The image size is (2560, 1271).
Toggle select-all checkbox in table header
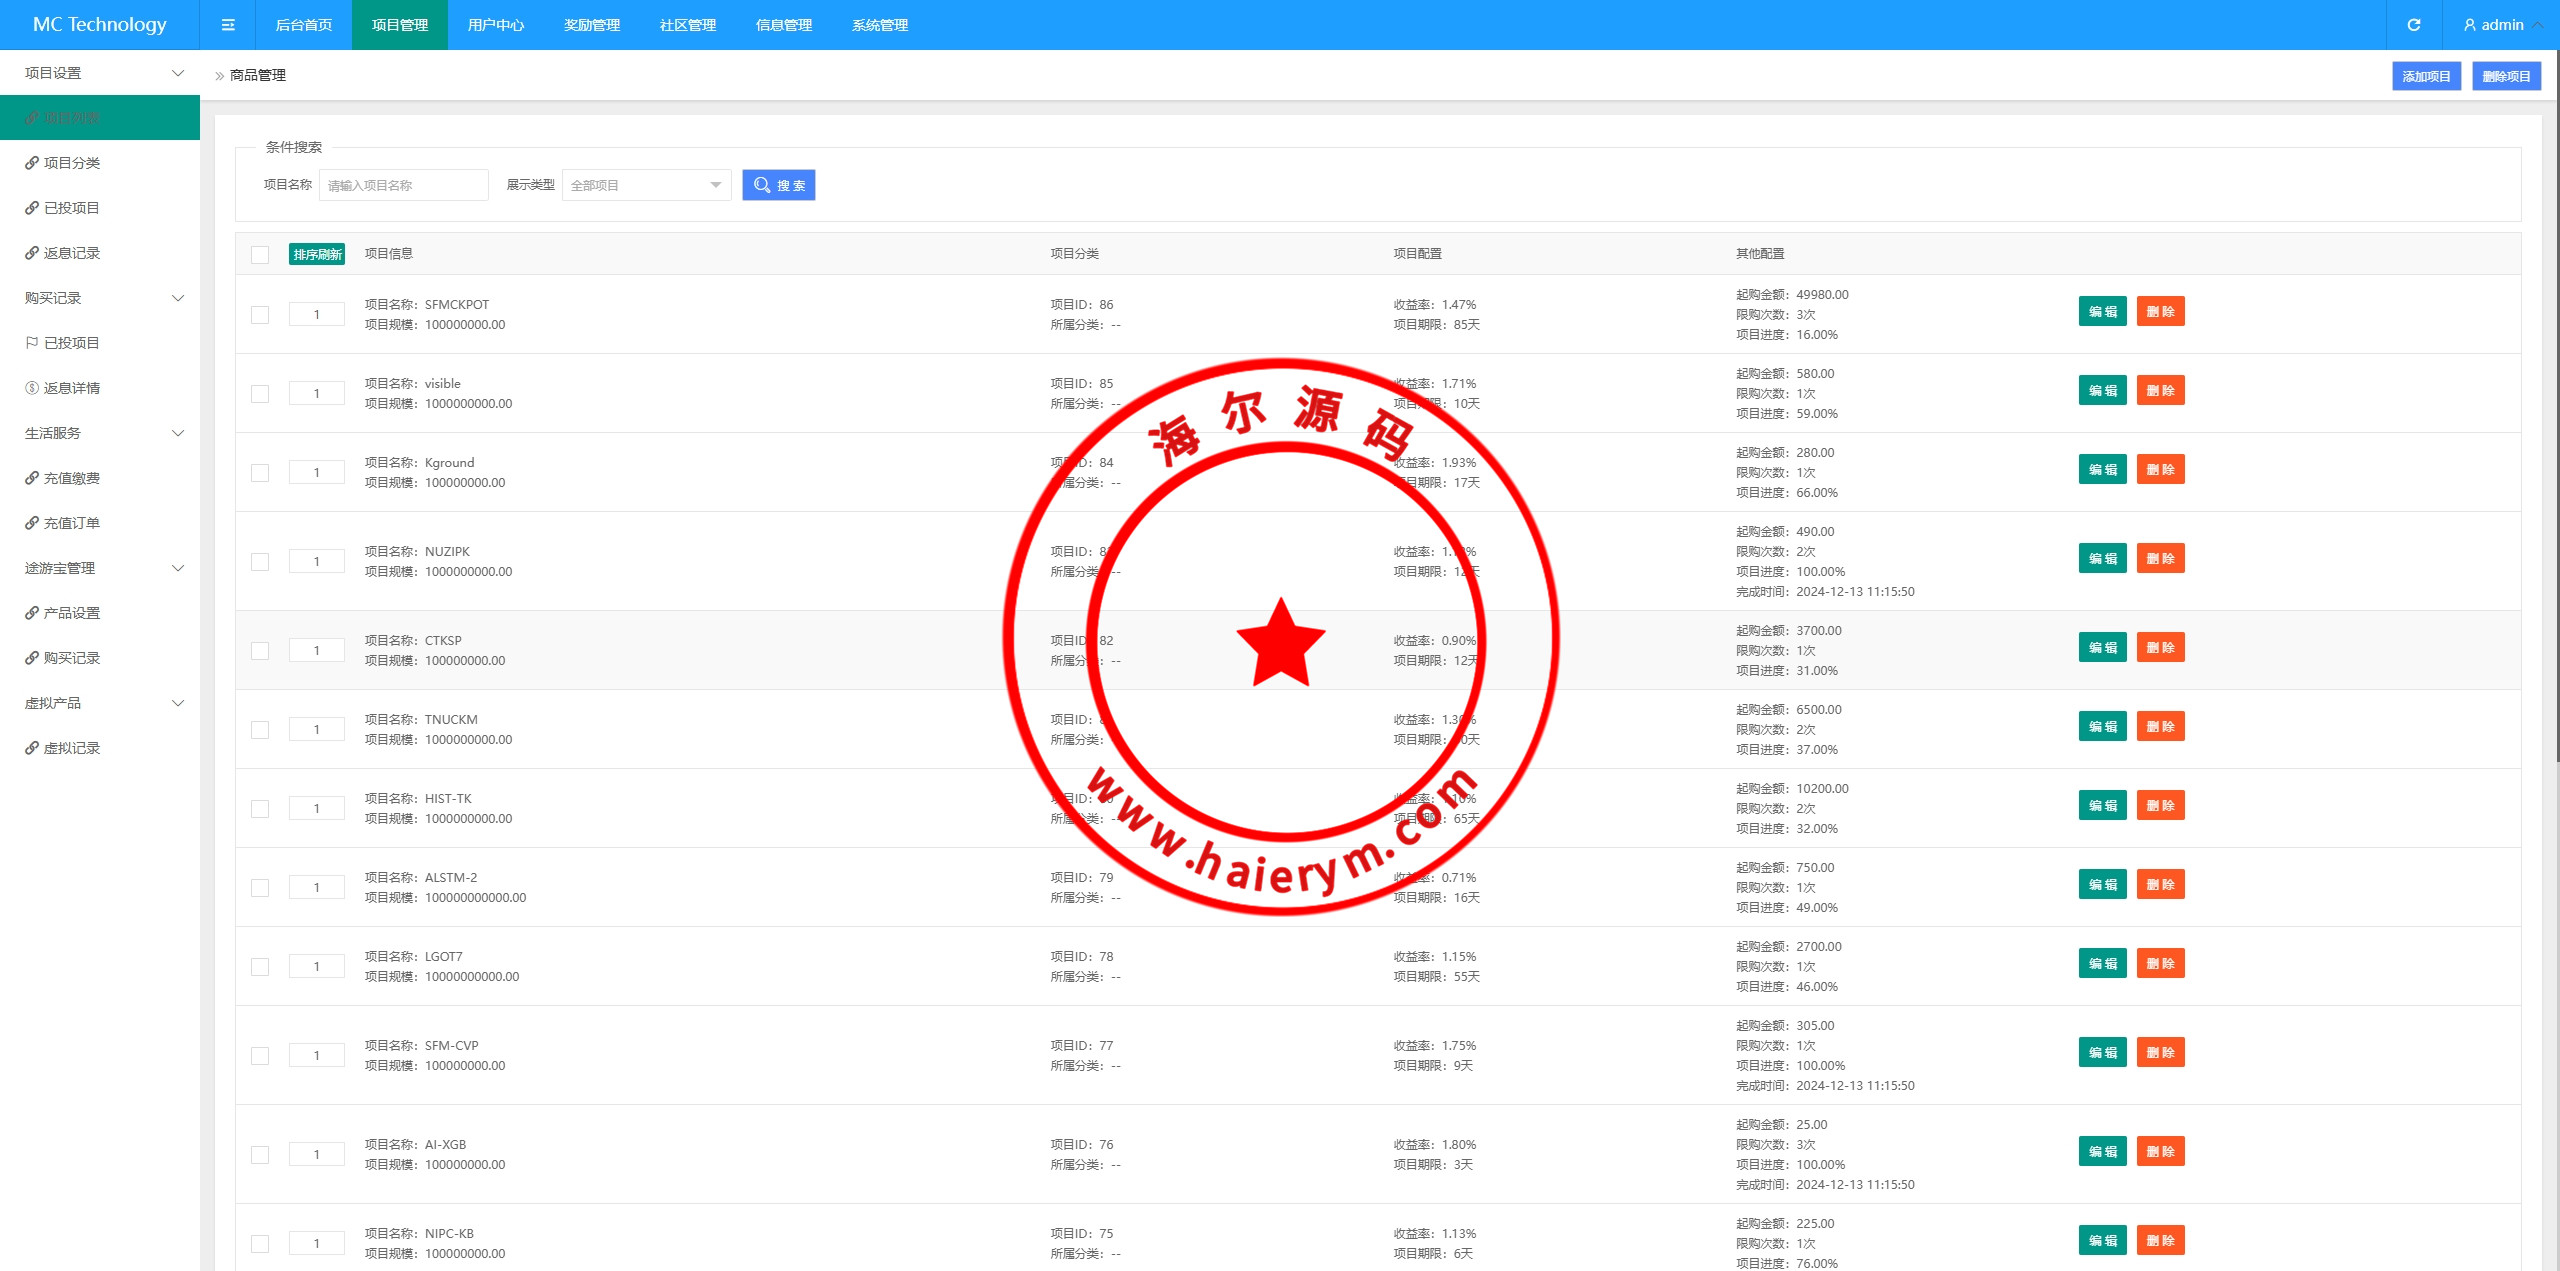[260, 254]
